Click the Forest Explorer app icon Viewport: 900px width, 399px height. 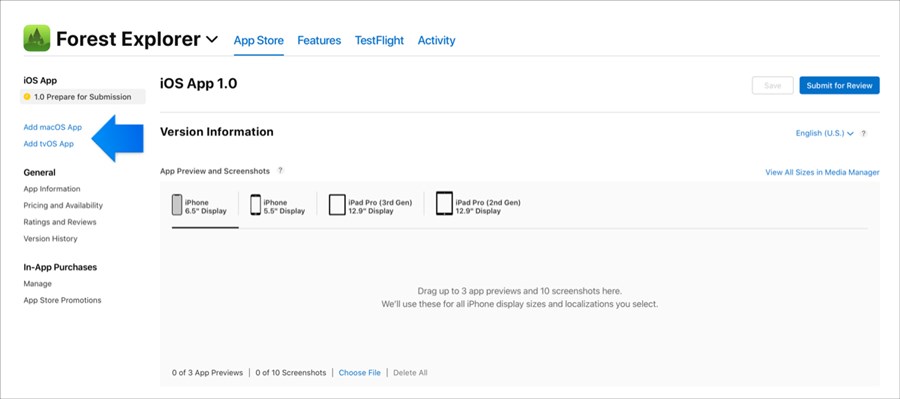37,38
